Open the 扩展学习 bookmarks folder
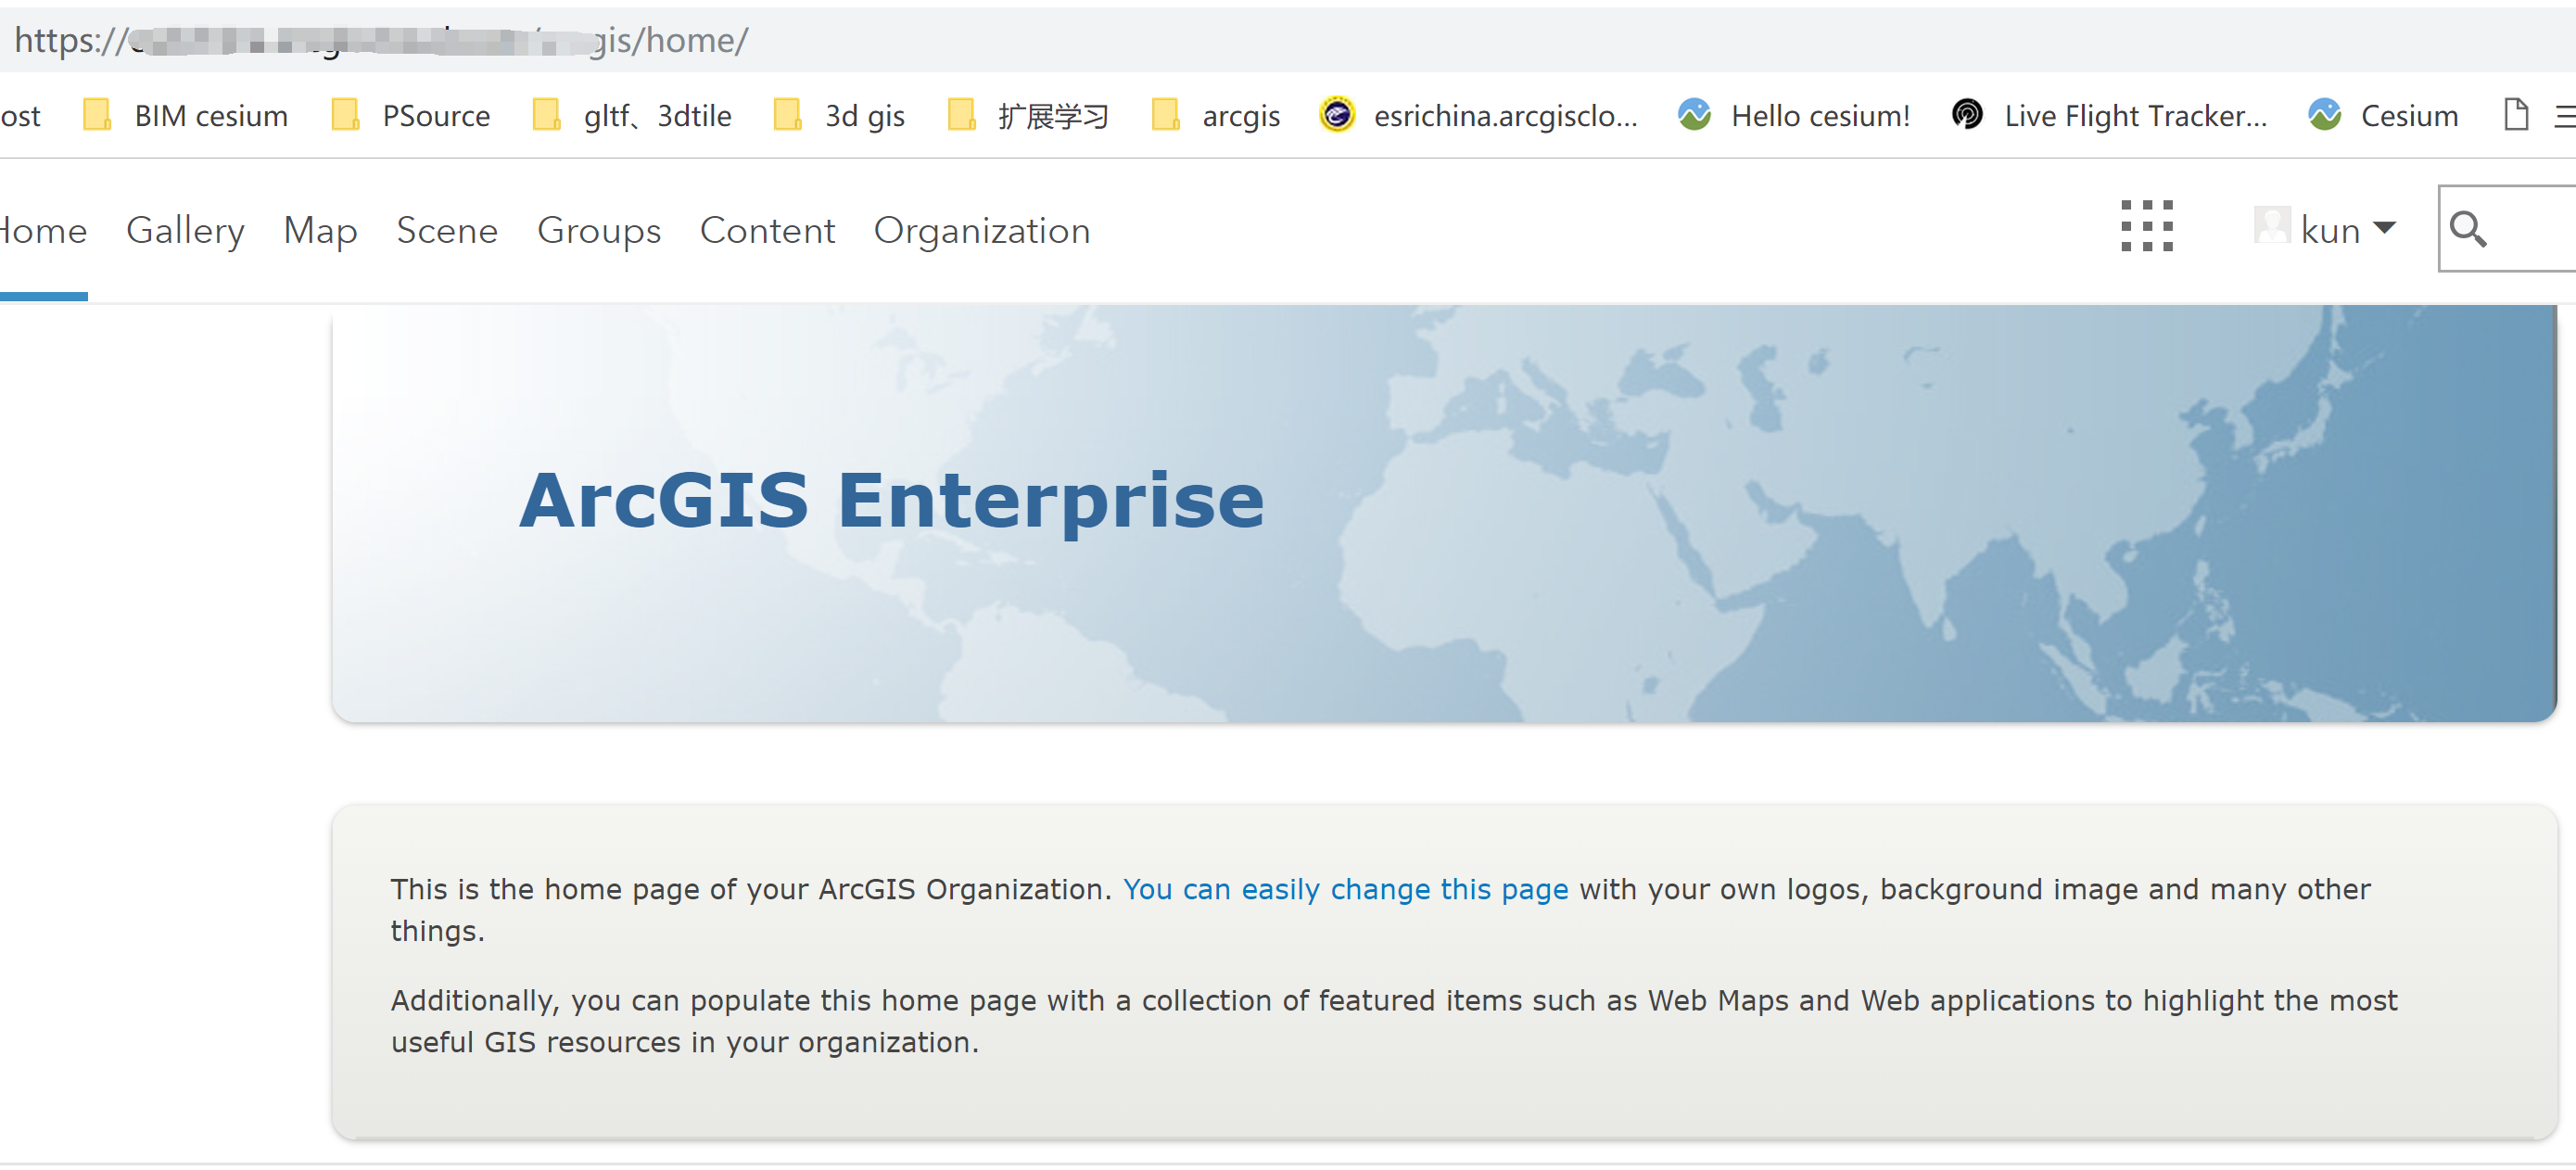 tap(1054, 115)
